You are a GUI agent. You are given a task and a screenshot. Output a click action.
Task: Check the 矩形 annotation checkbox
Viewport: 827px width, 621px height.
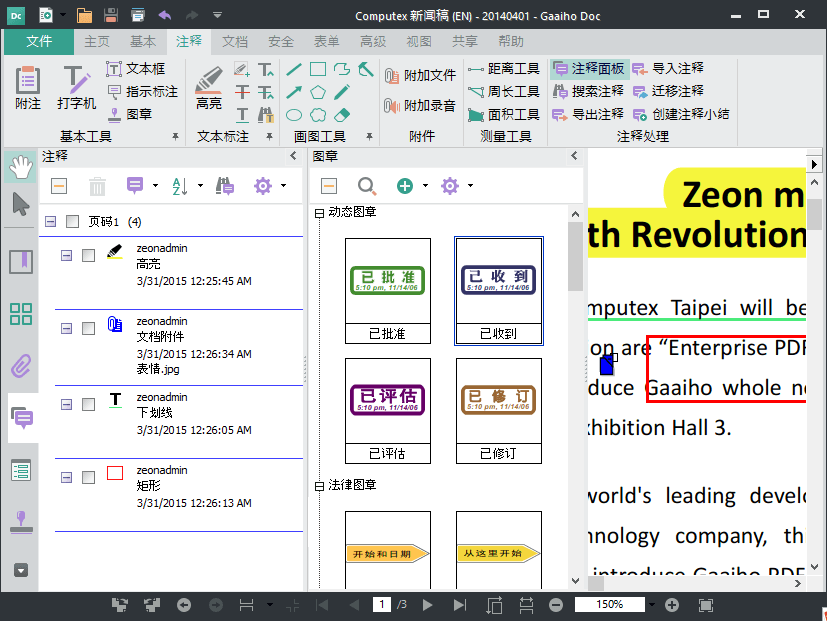click(88, 477)
